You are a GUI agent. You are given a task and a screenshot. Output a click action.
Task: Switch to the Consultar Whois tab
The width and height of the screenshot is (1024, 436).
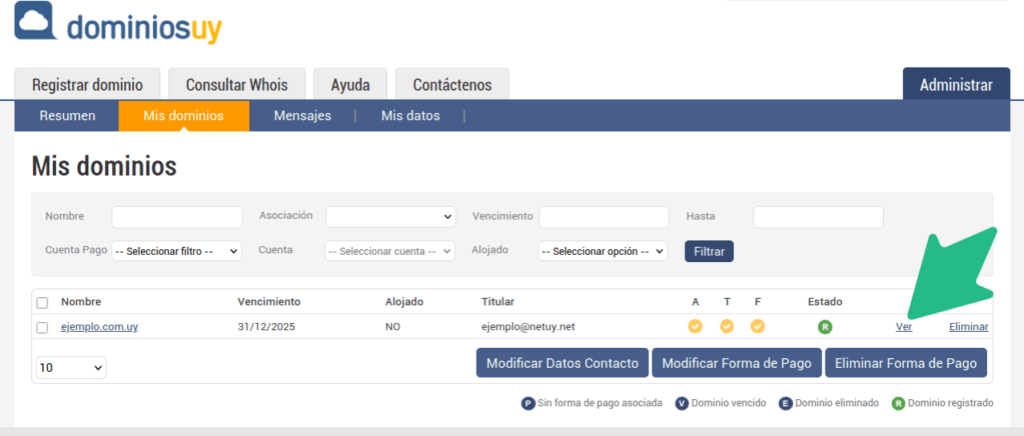235,85
